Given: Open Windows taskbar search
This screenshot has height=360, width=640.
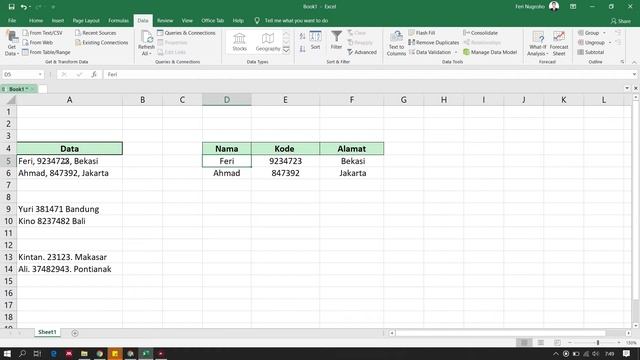Looking at the screenshot, I should [x=22, y=353].
